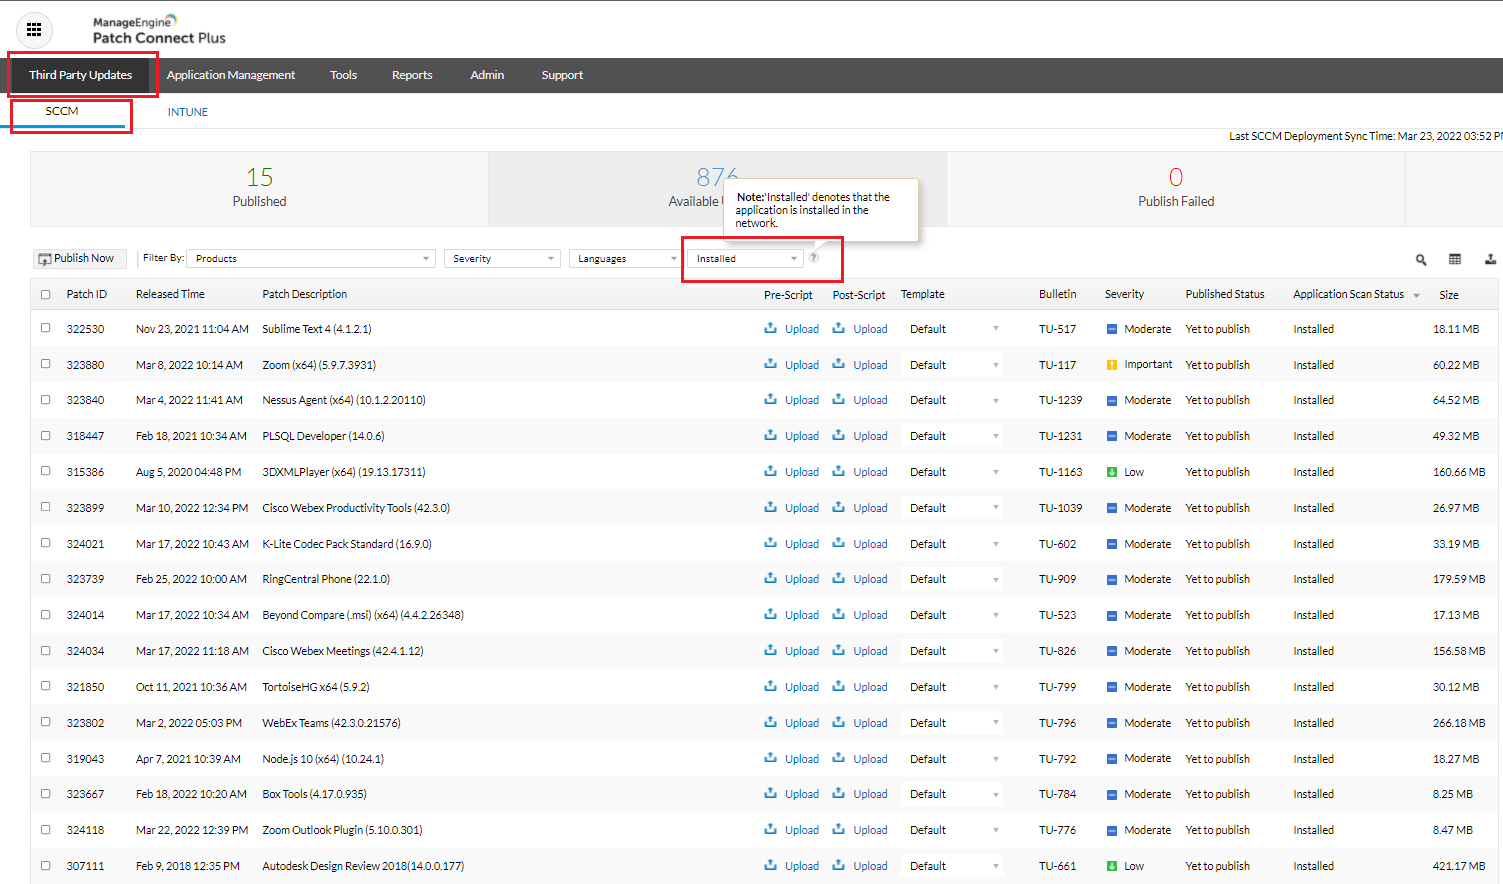
Task: Go to the Reports tab
Action: click(412, 75)
